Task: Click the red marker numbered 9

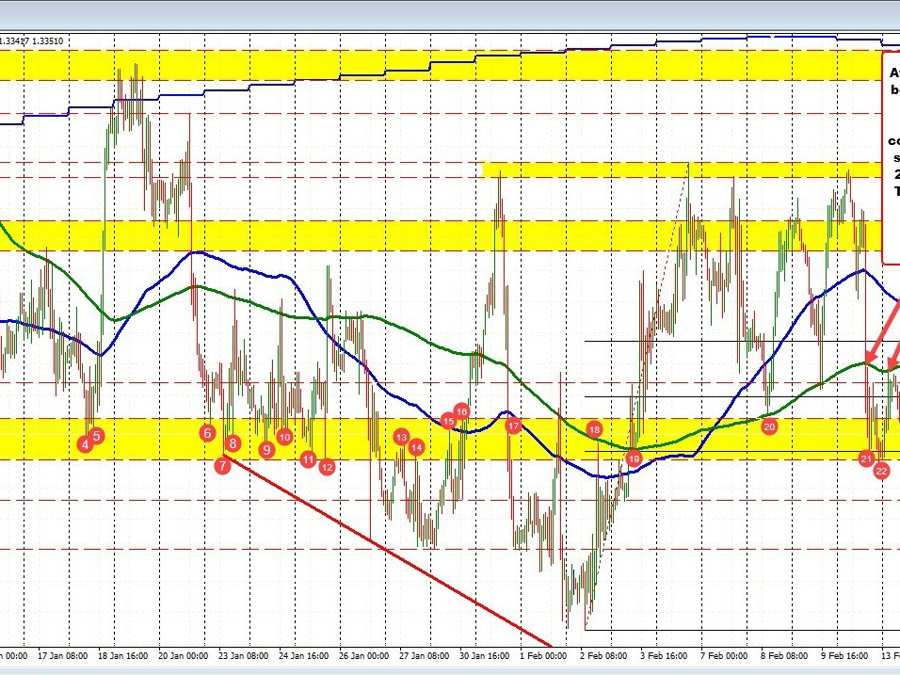Action: (x=267, y=450)
